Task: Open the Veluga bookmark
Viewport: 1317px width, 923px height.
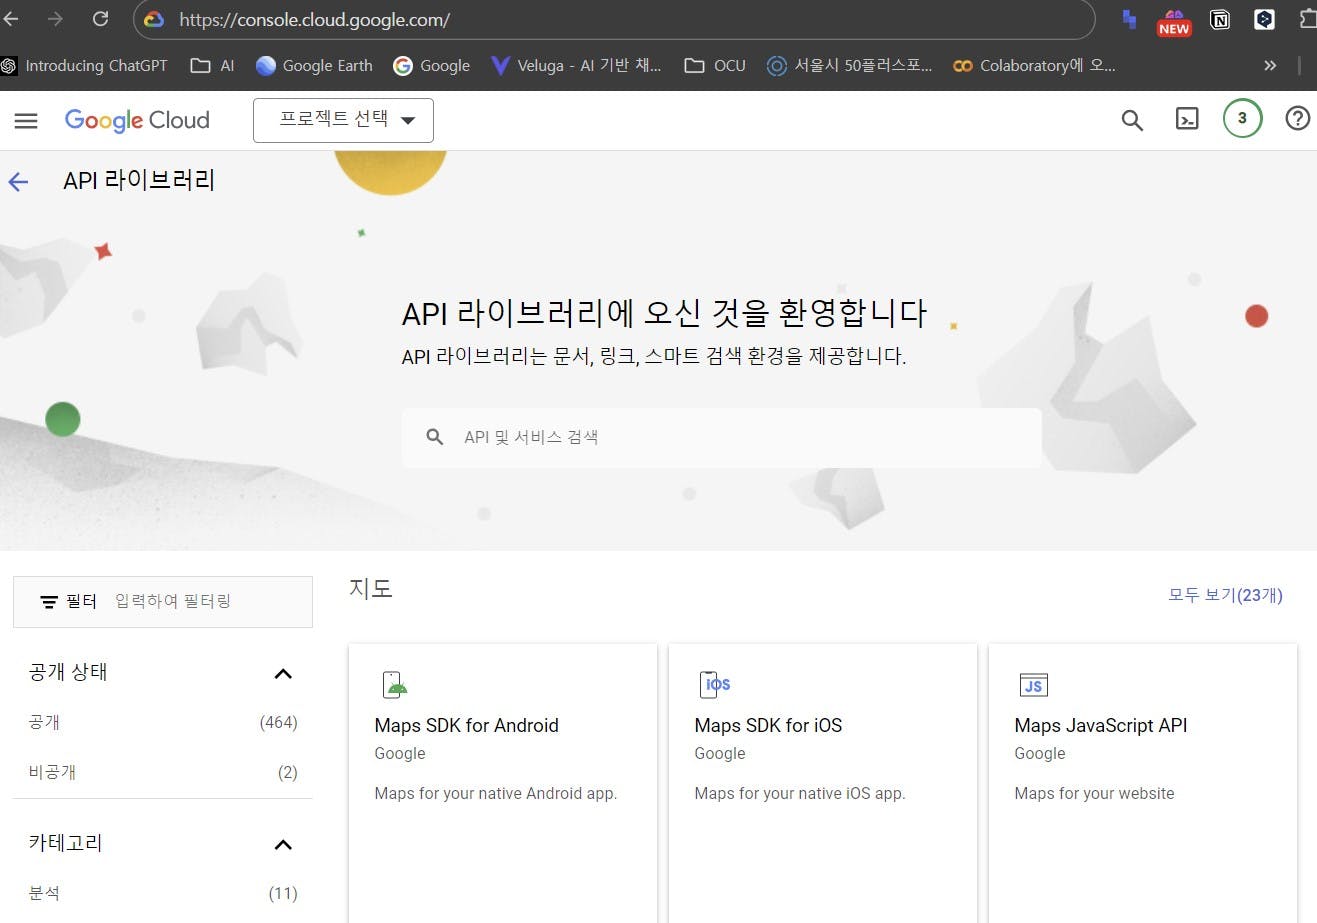Action: coord(576,66)
